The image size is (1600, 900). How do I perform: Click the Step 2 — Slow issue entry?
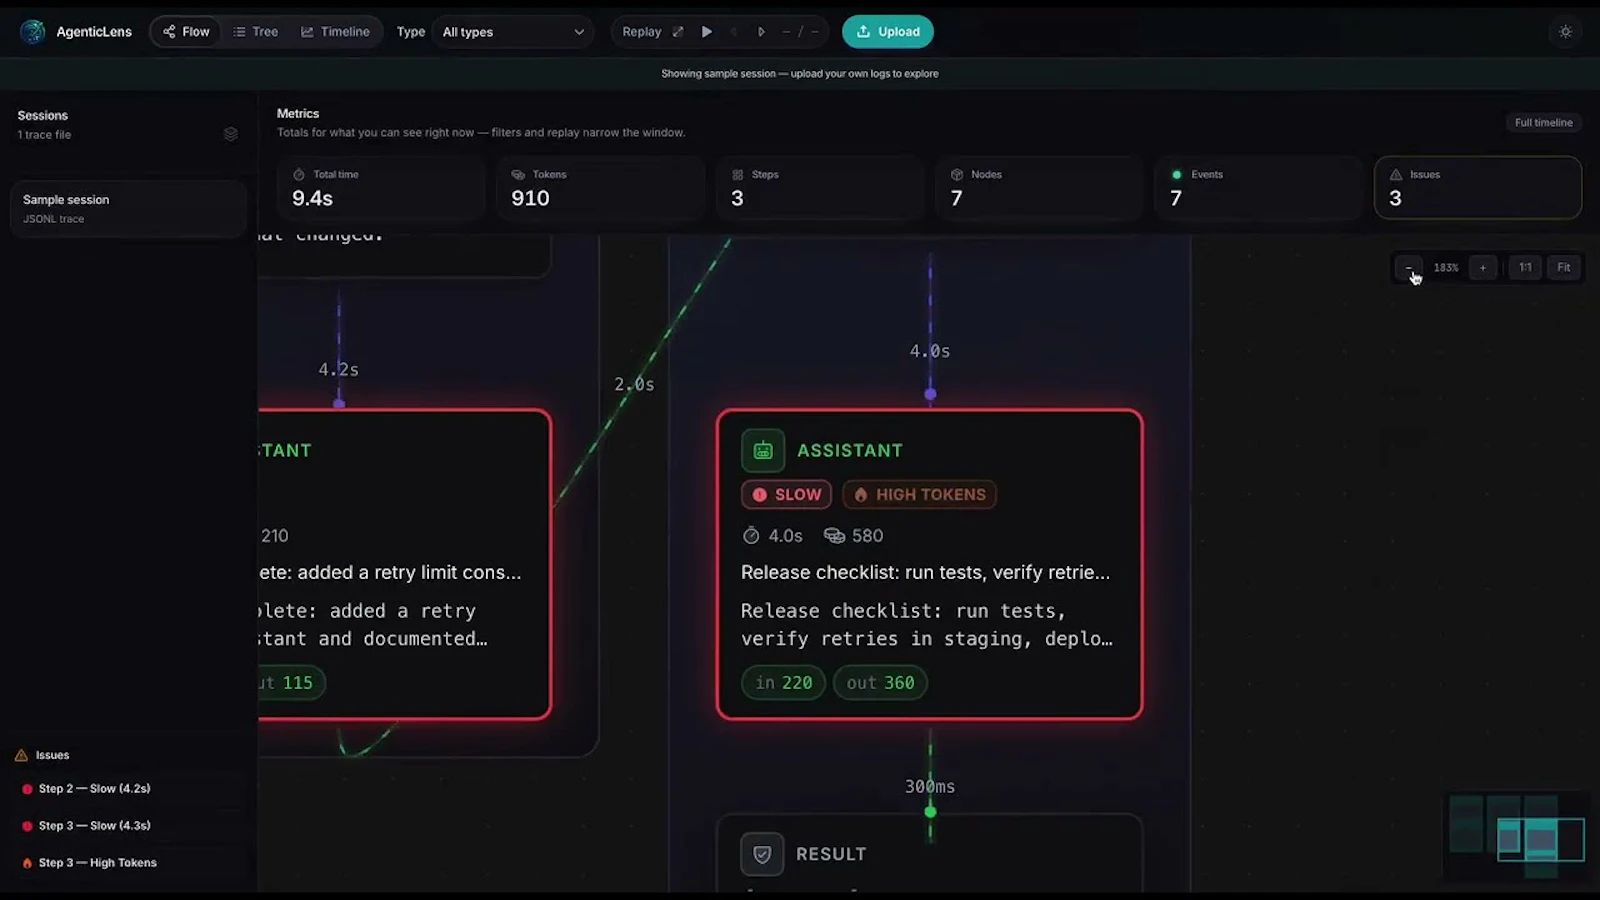tap(94, 788)
